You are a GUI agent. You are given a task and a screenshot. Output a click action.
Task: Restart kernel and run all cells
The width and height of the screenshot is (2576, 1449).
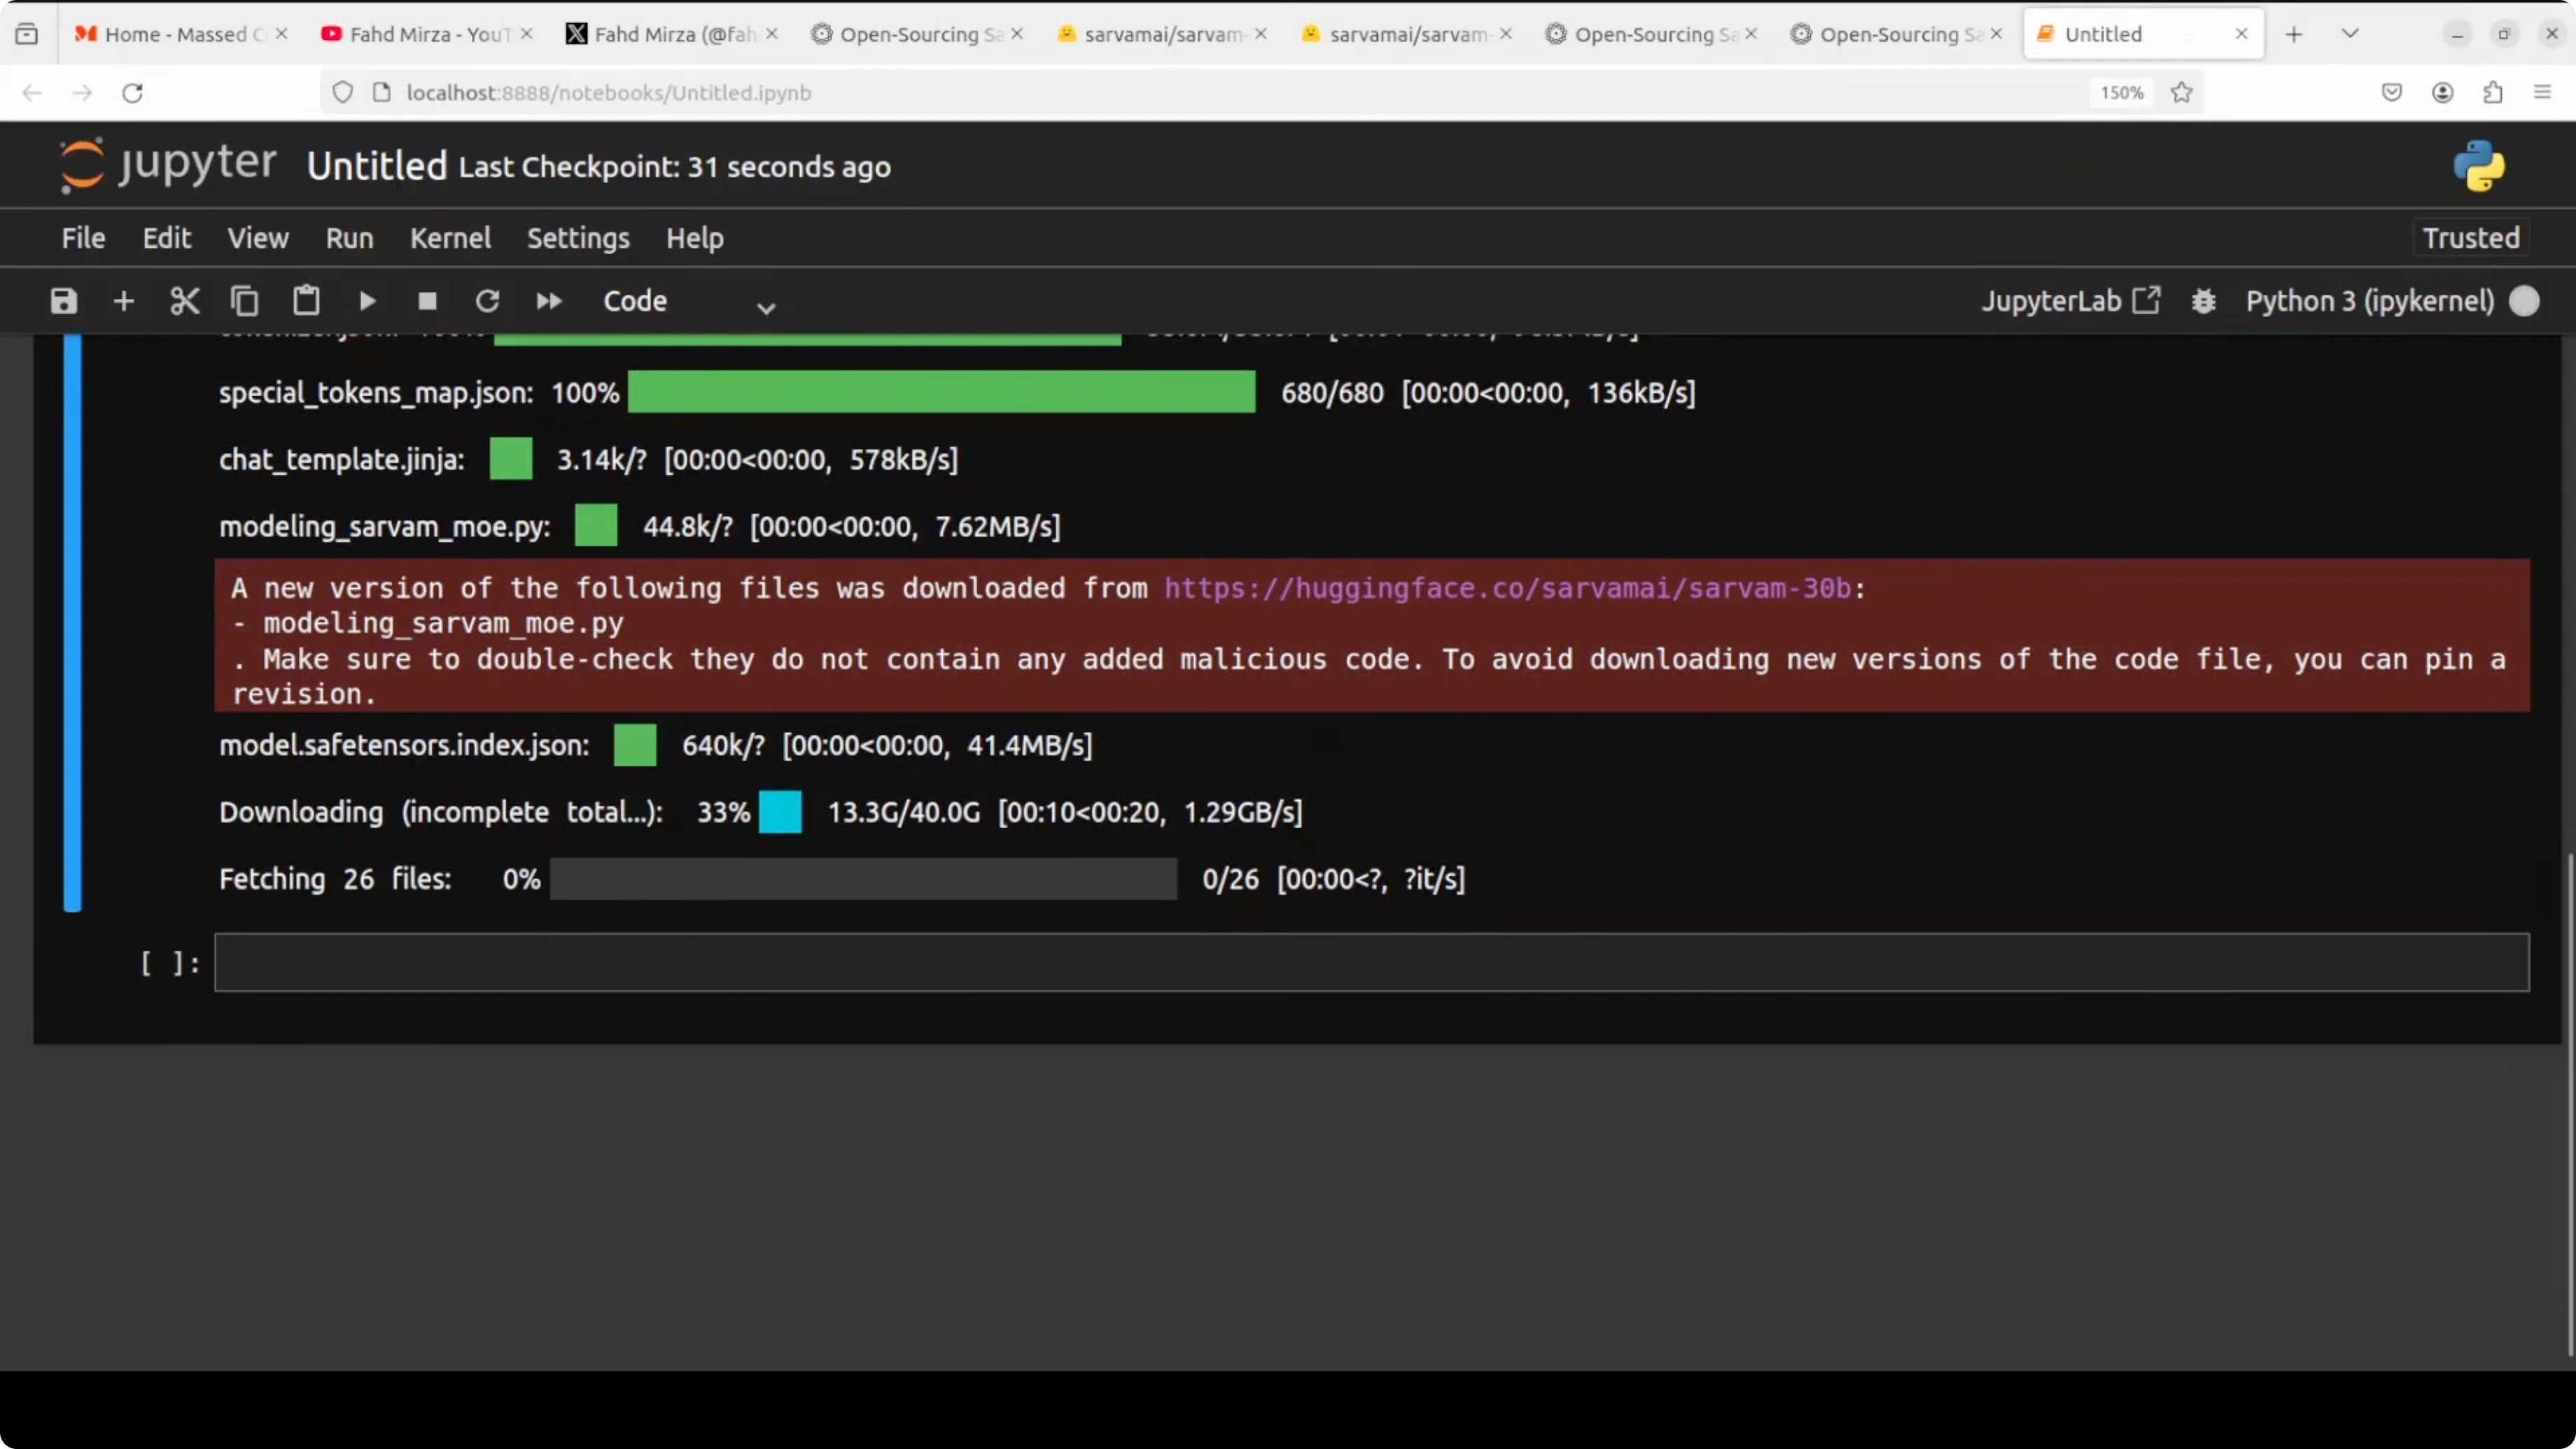549,301
